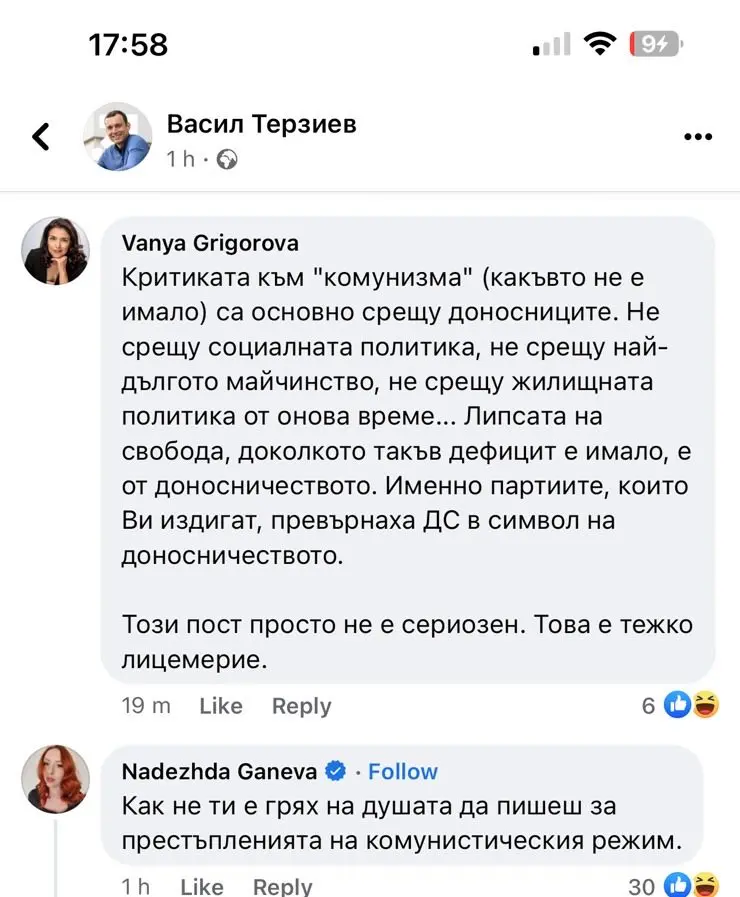This screenshot has height=897, width=740.
Task: Open Vanya Grigorova's name link
Action: click(209, 243)
